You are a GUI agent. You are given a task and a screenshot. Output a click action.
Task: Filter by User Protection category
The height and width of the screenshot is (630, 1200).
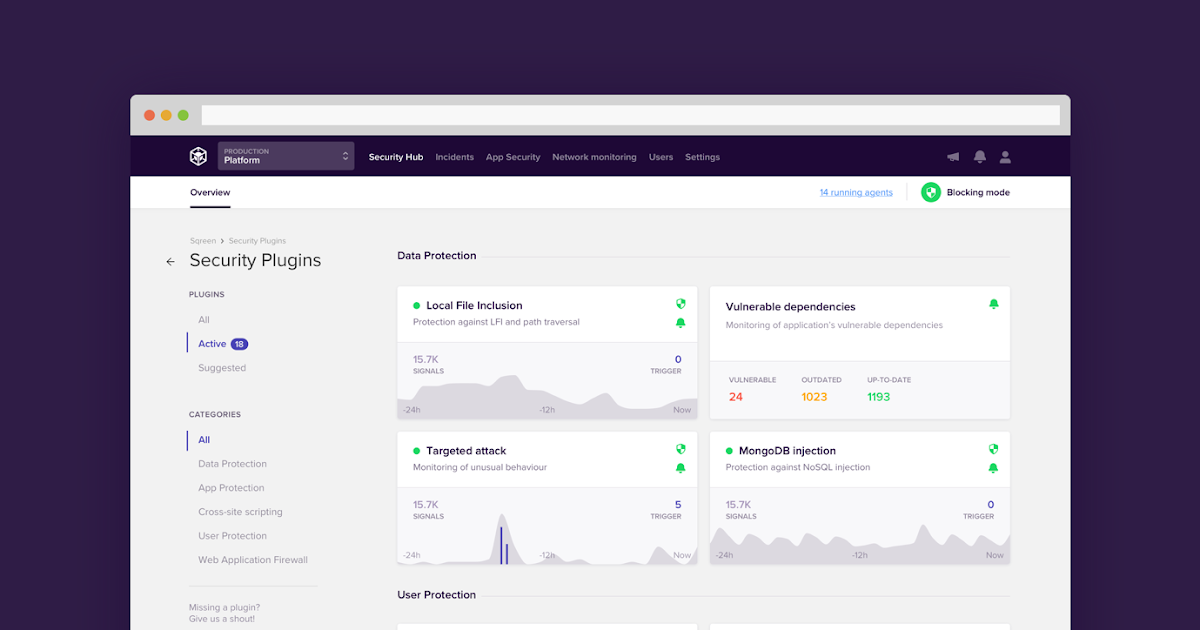(232, 536)
